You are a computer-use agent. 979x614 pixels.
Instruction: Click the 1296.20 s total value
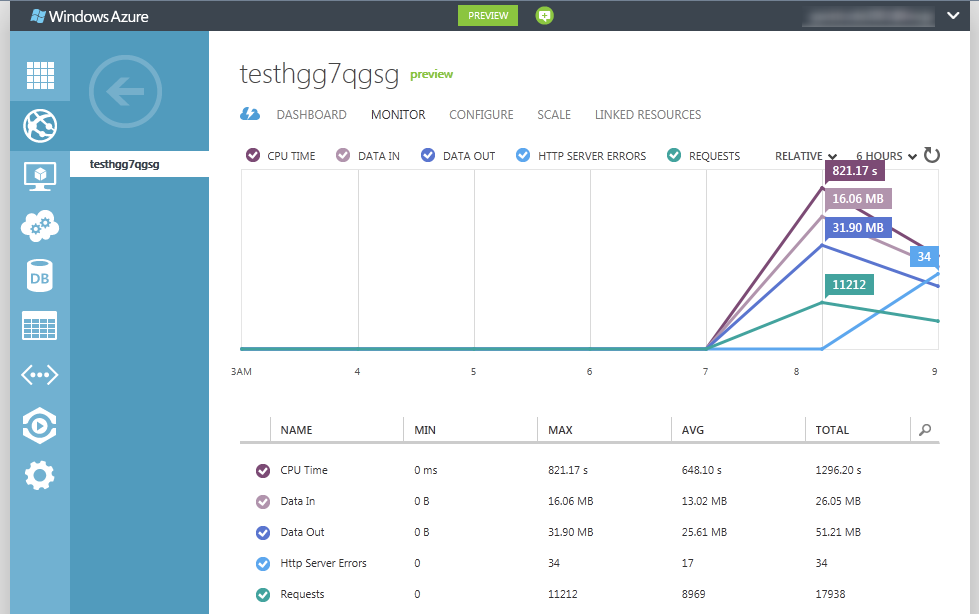[x=839, y=470]
